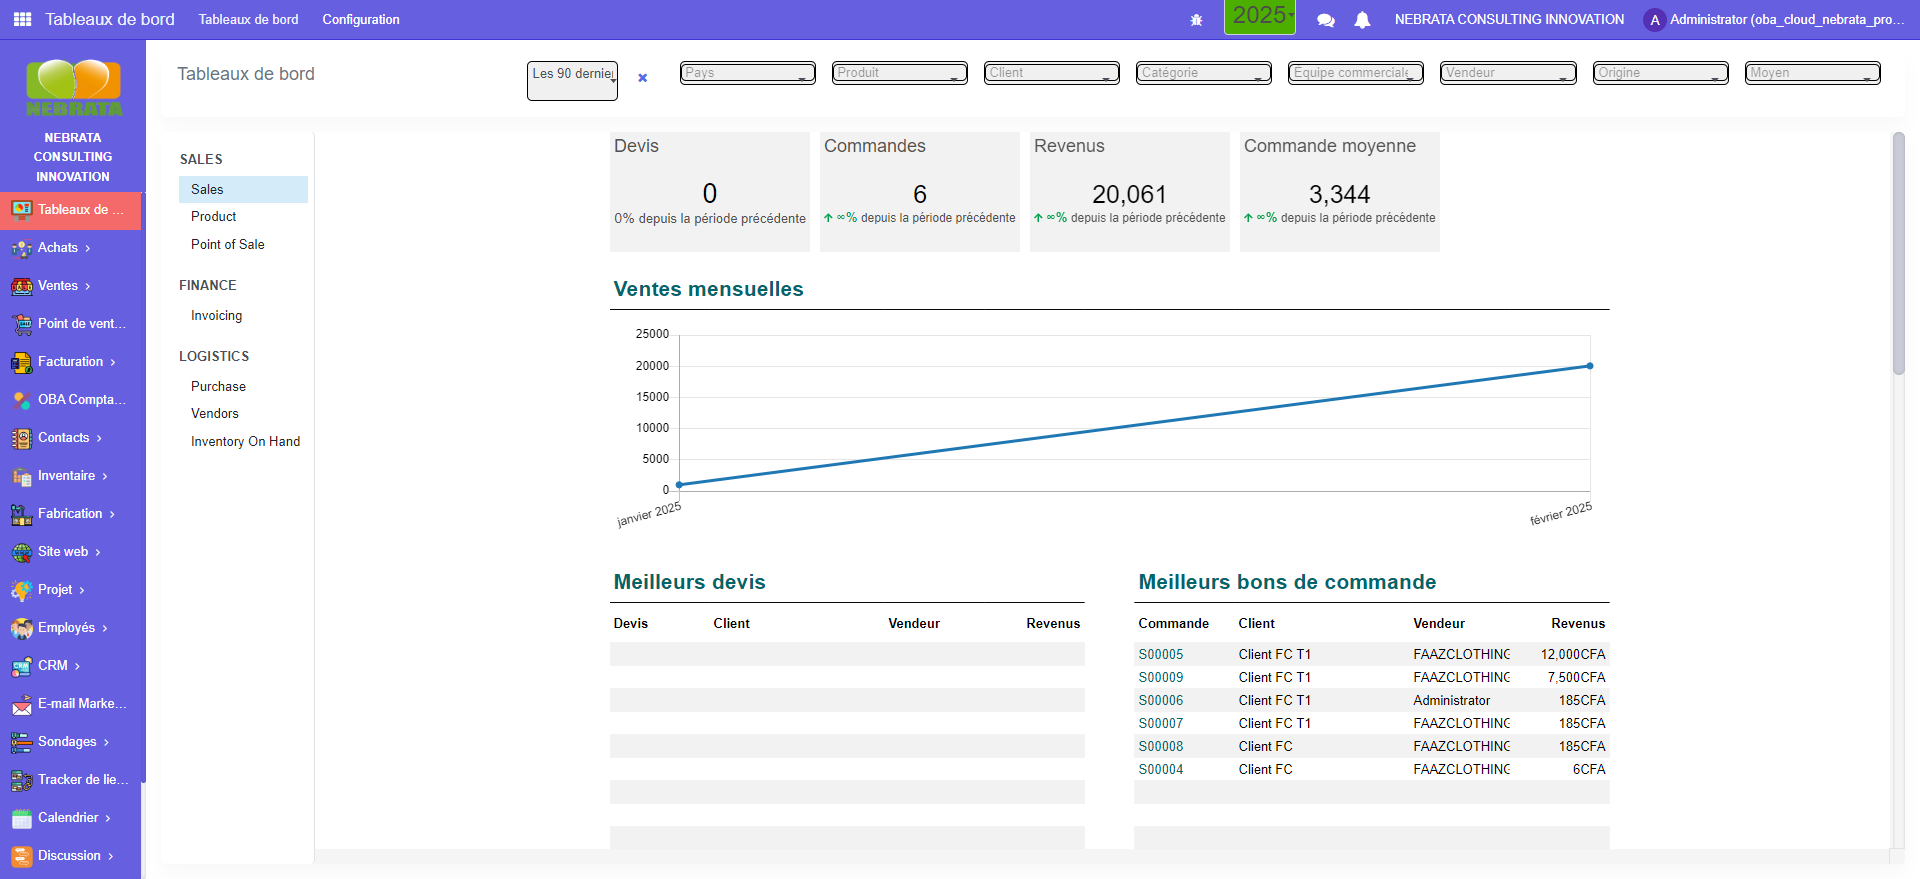Expand the Pays filter dropdown
This screenshot has width=1920, height=879.
747,73
